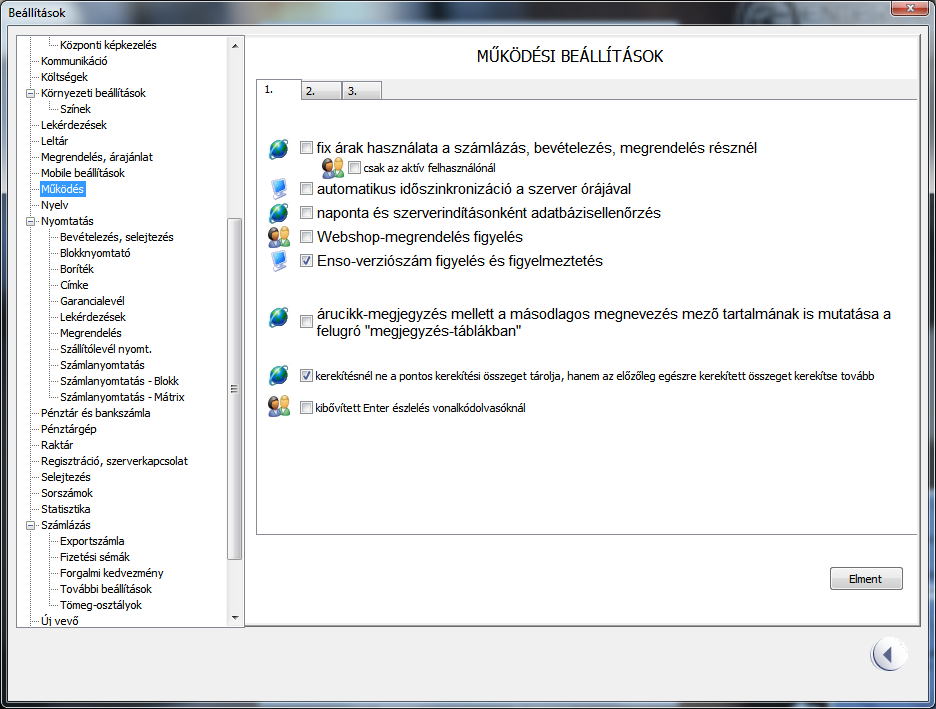Collapse the Környezeti beállítások tree node
936x709 pixels.
click(x=30, y=93)
